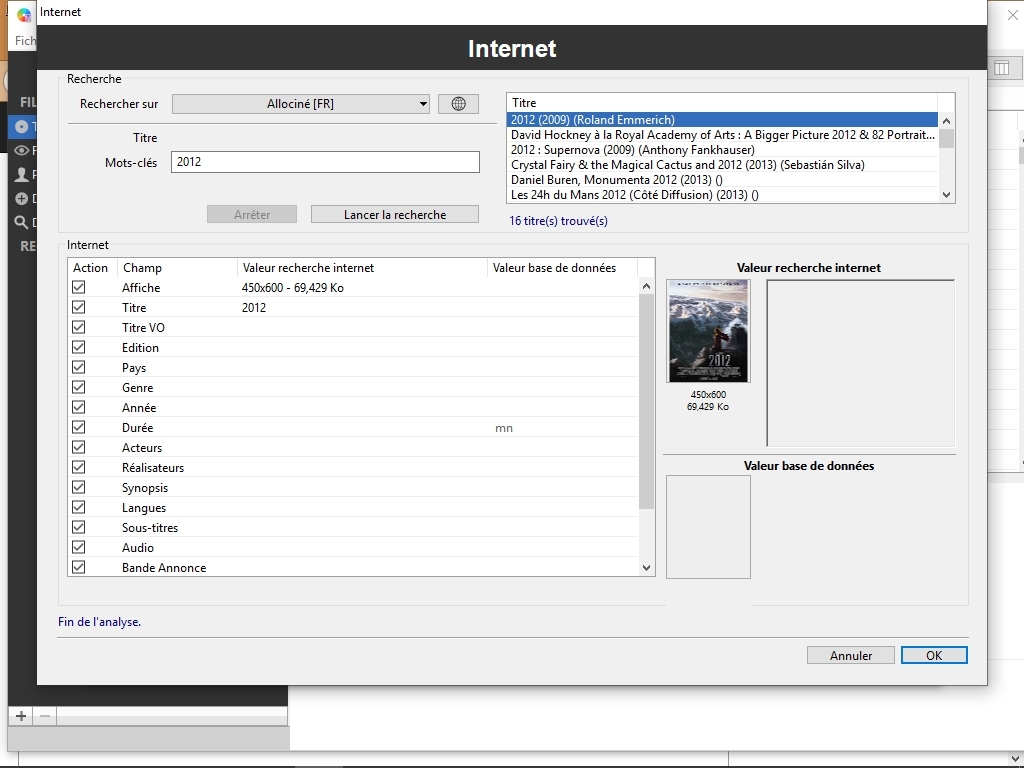Disable the Bande Annonce checkbox
Viewport: 1024px width, 768px height.
point(78,567)
